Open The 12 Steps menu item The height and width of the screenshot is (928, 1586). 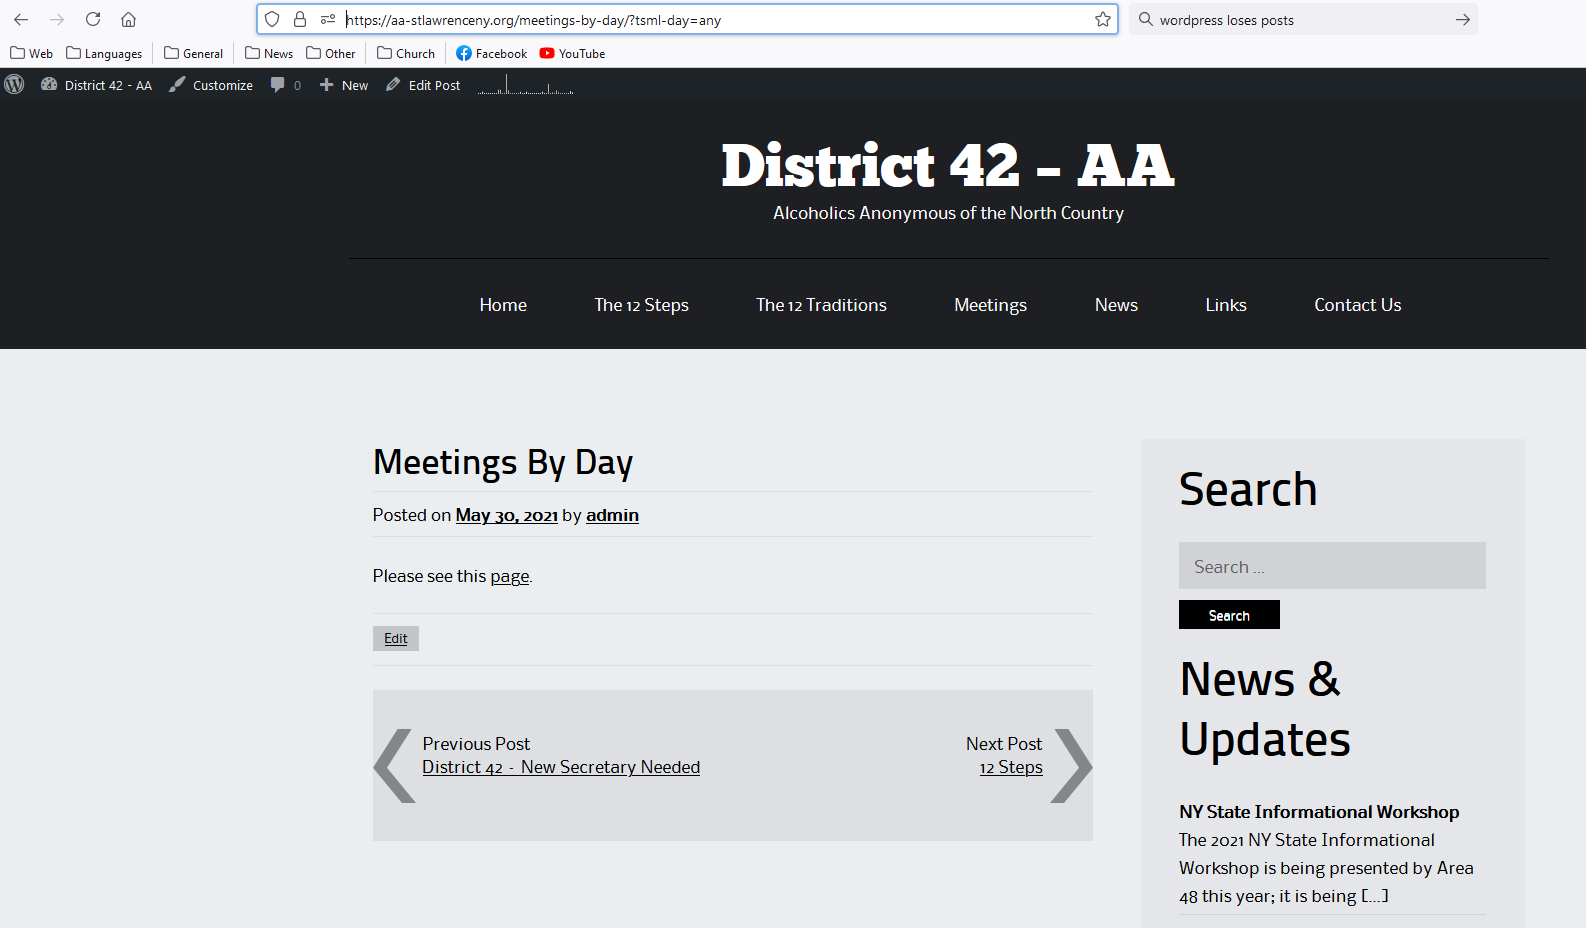[x=641, y=305]
